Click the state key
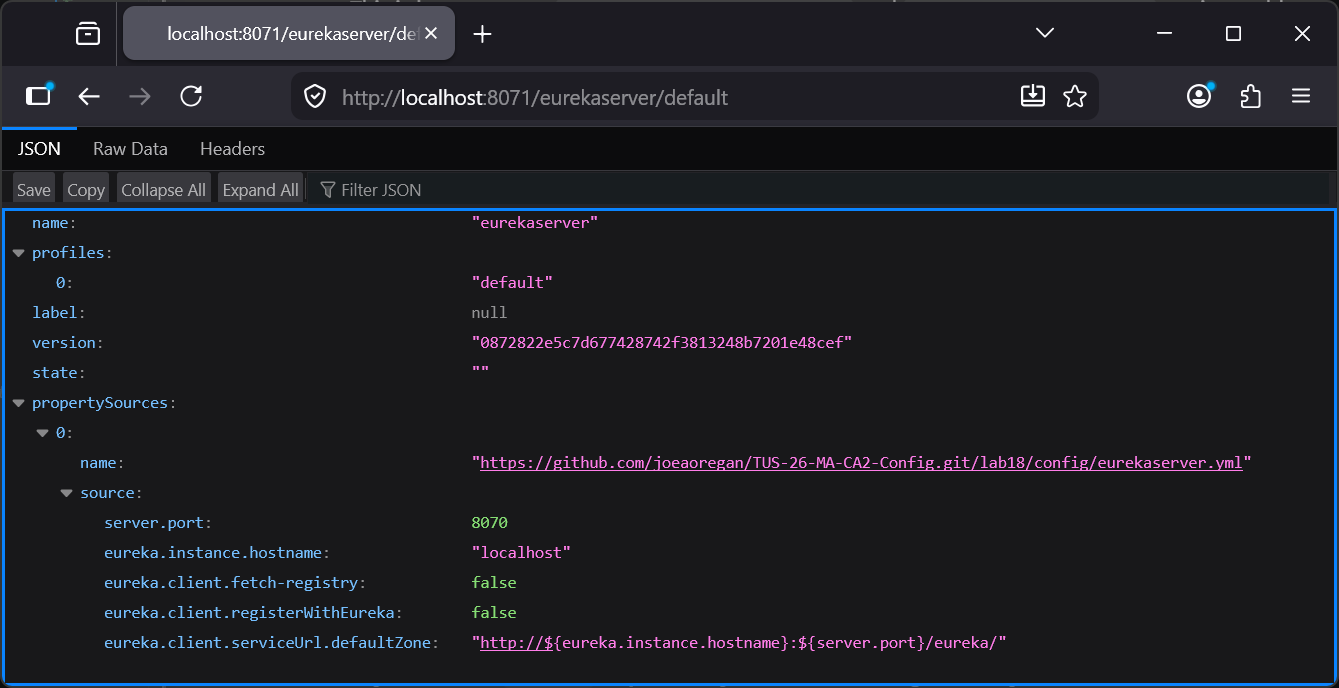 tap(58, 373)
